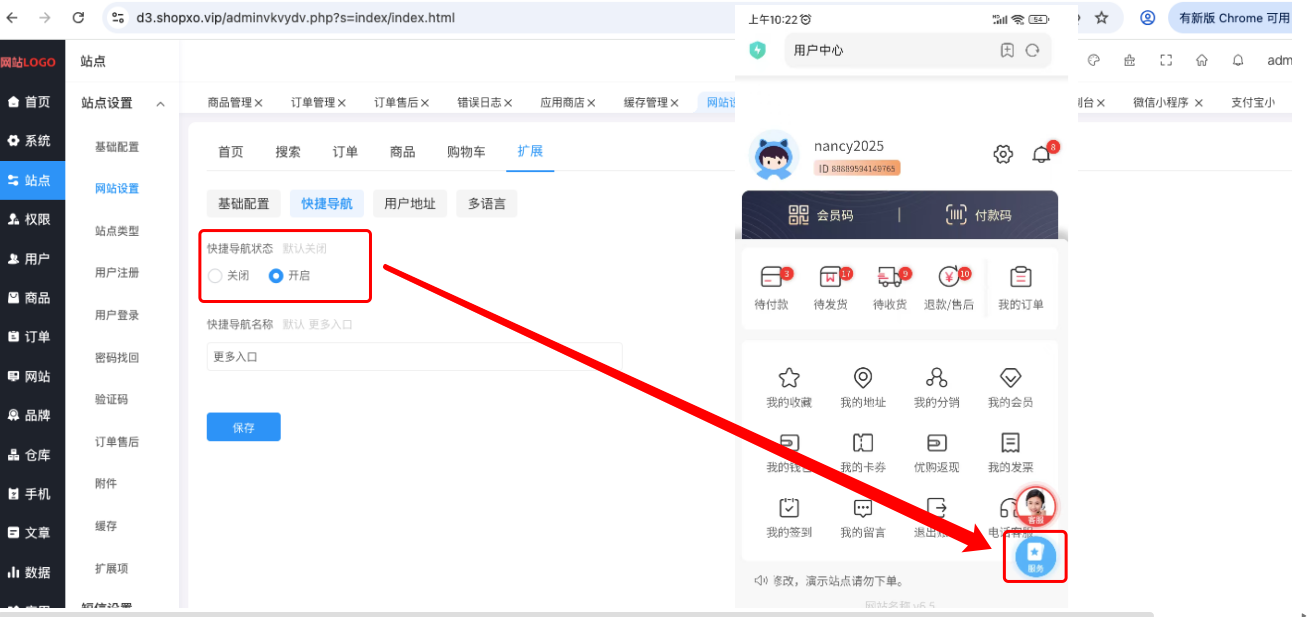Open the 多语言 sub-tab

tap(486, 204)
